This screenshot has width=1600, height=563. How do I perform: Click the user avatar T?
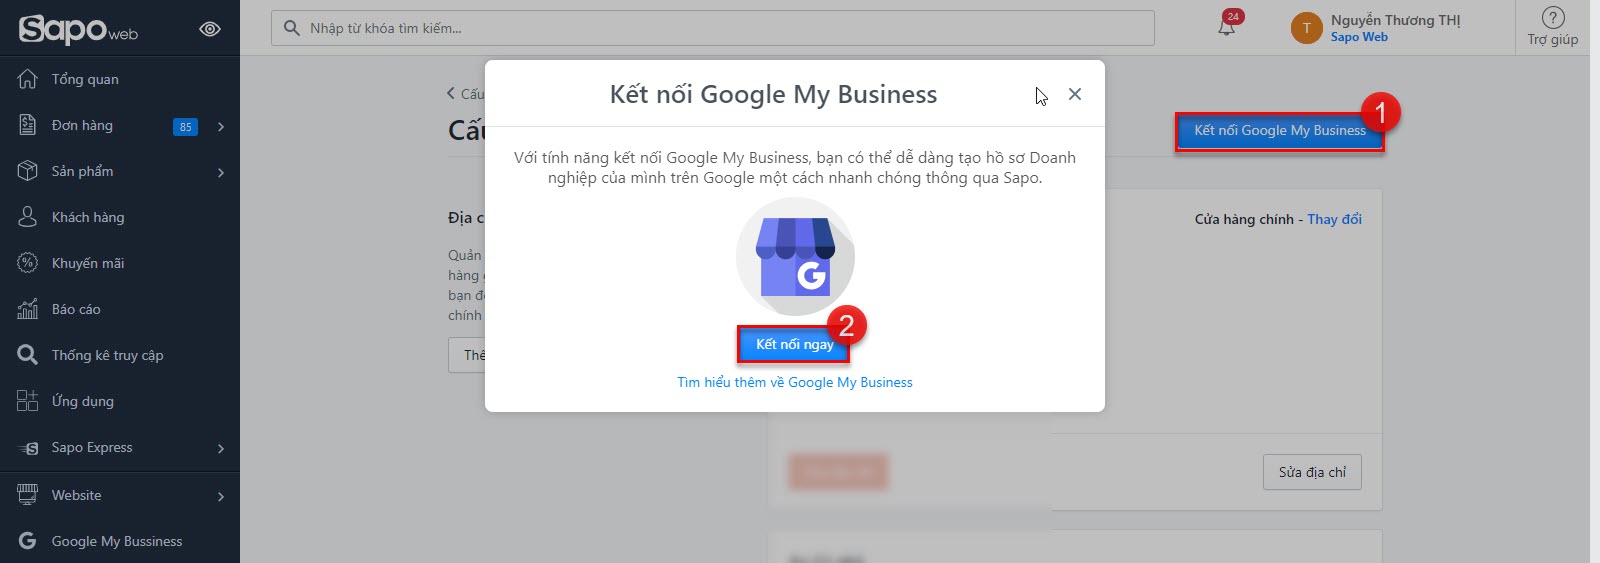point(1306,28)
